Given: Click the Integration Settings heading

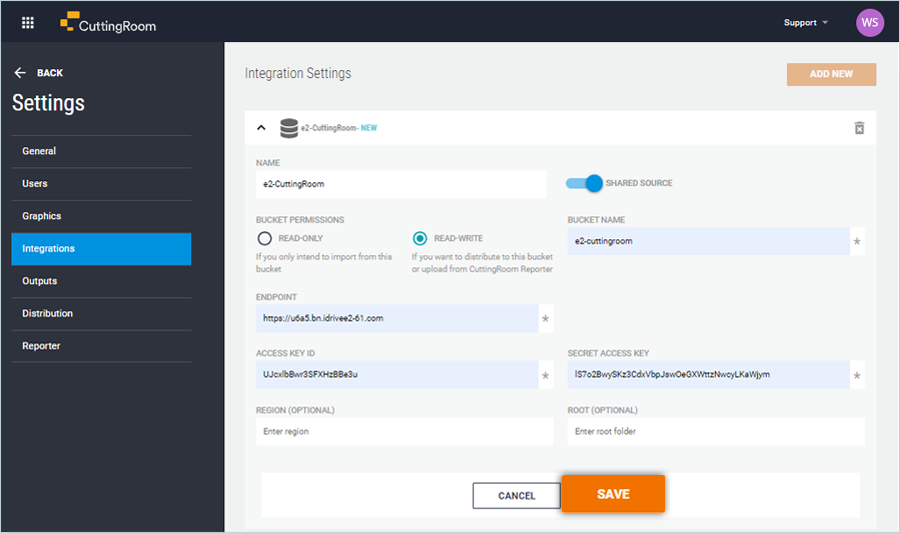Looking at the screenshot, I should (x=298, y=73).
